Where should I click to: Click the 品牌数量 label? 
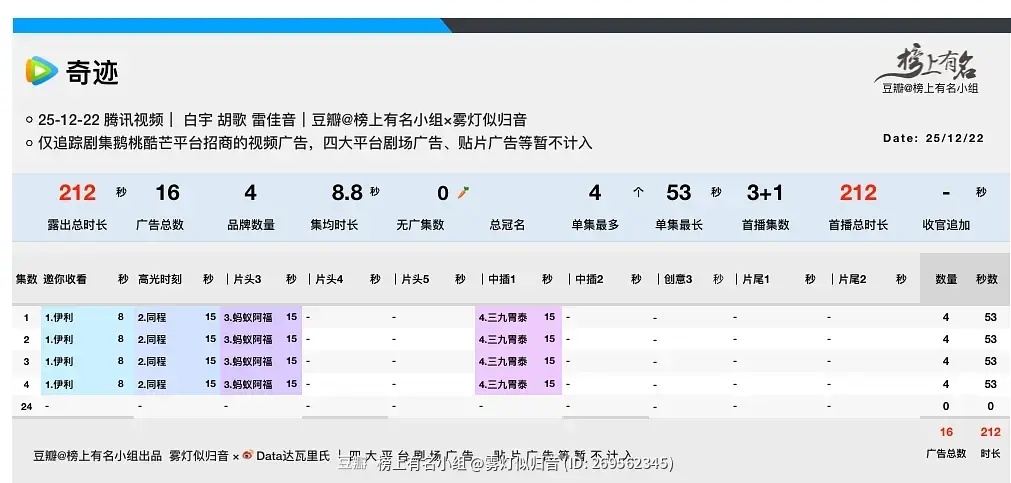point(251,225)
